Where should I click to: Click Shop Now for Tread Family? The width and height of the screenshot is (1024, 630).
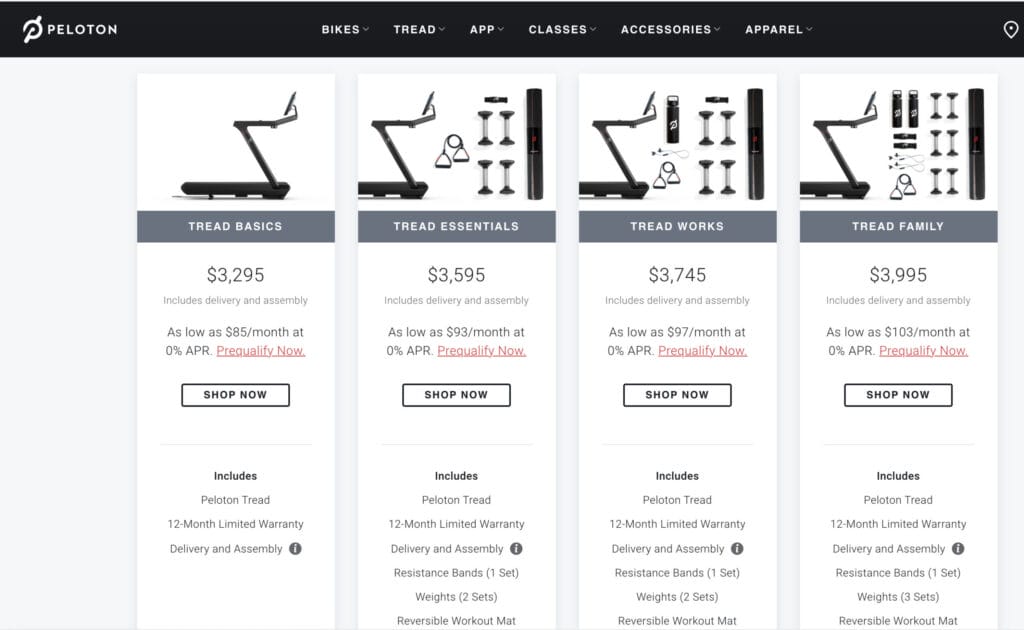pos(898,395)
